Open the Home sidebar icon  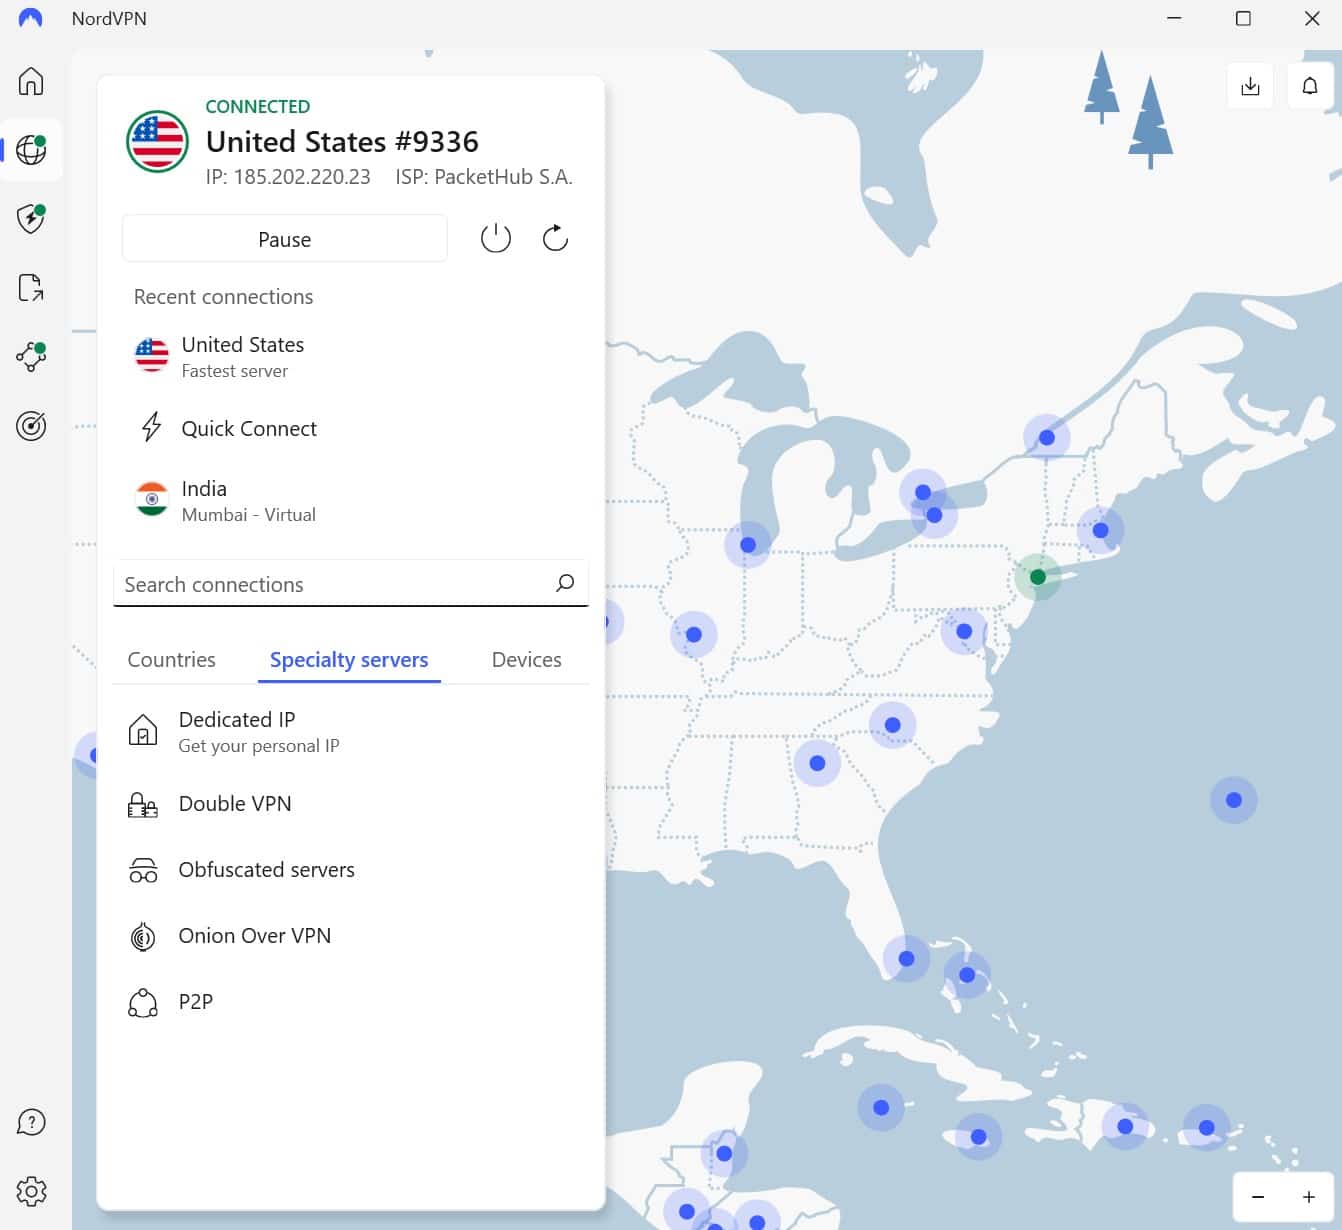click(31, 81)
